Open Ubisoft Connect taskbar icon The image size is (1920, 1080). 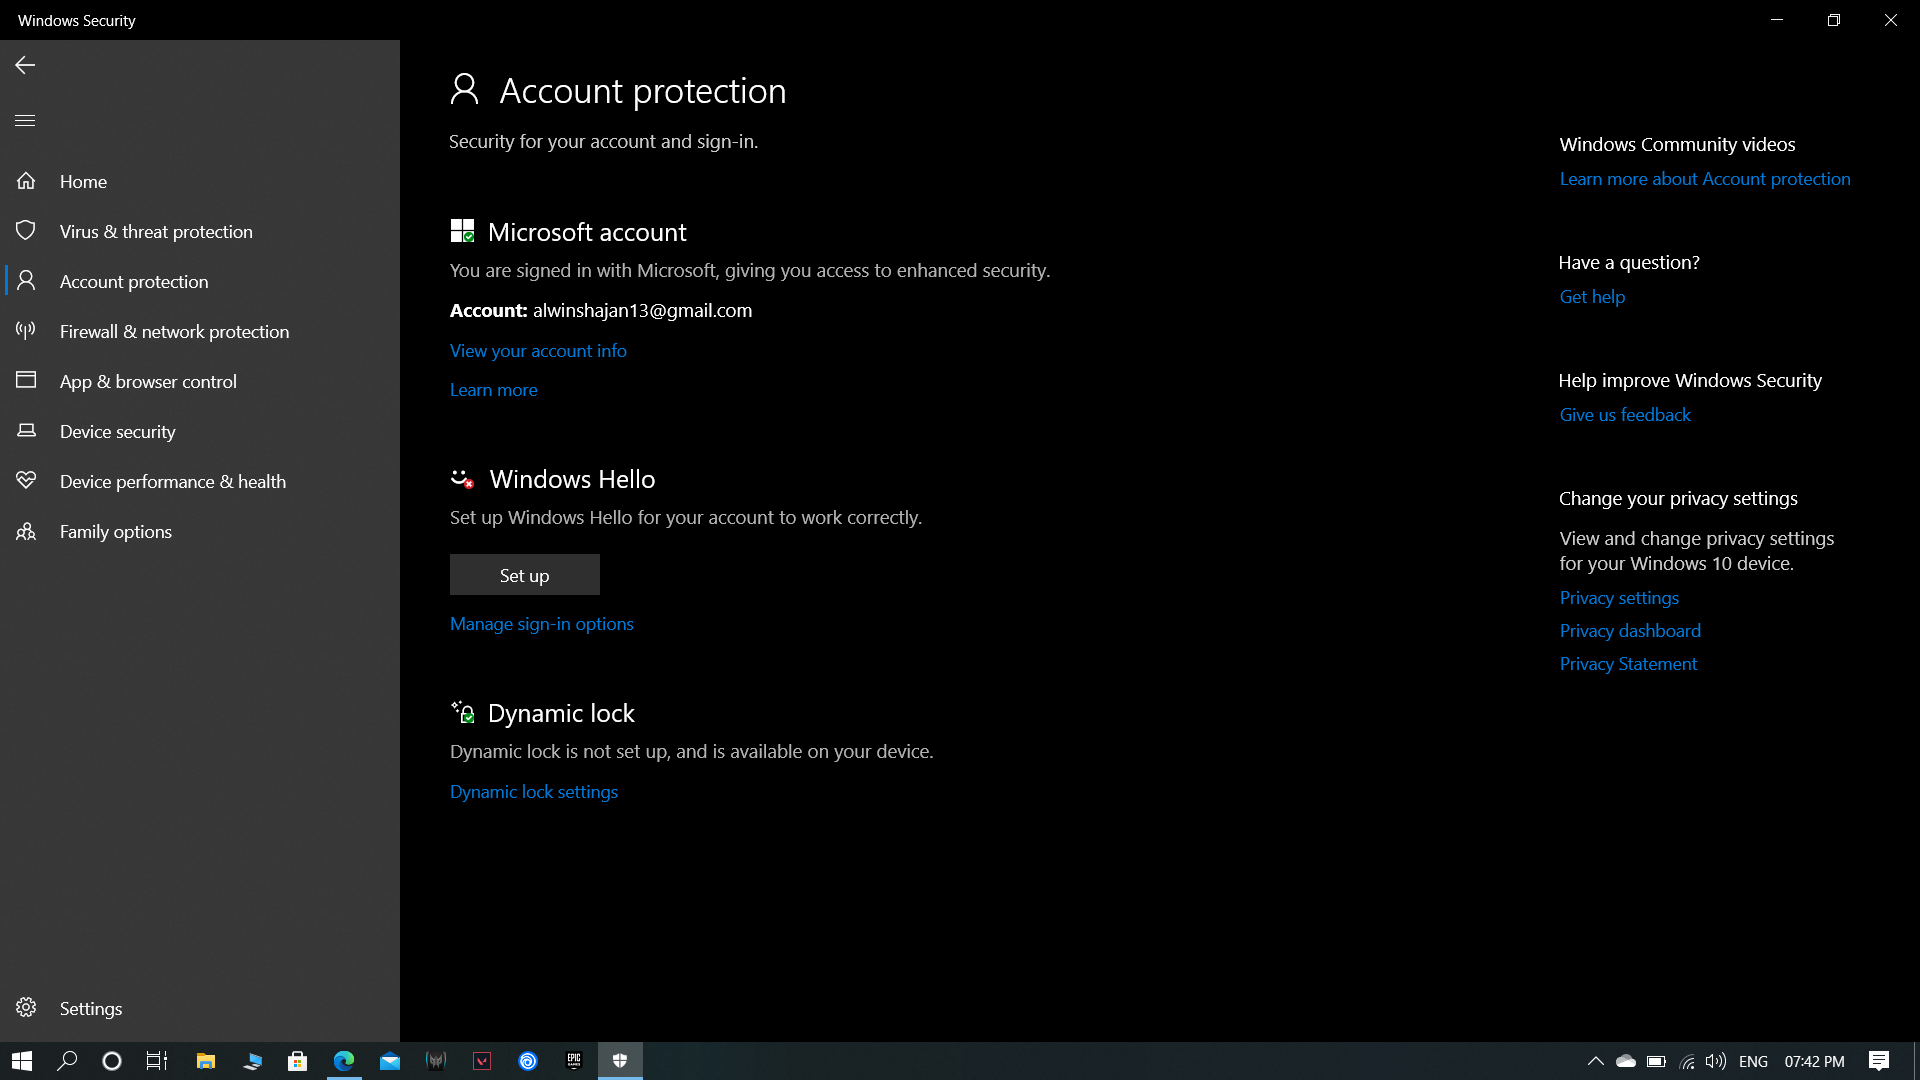pyautogui.click(x=528, y=1061)
